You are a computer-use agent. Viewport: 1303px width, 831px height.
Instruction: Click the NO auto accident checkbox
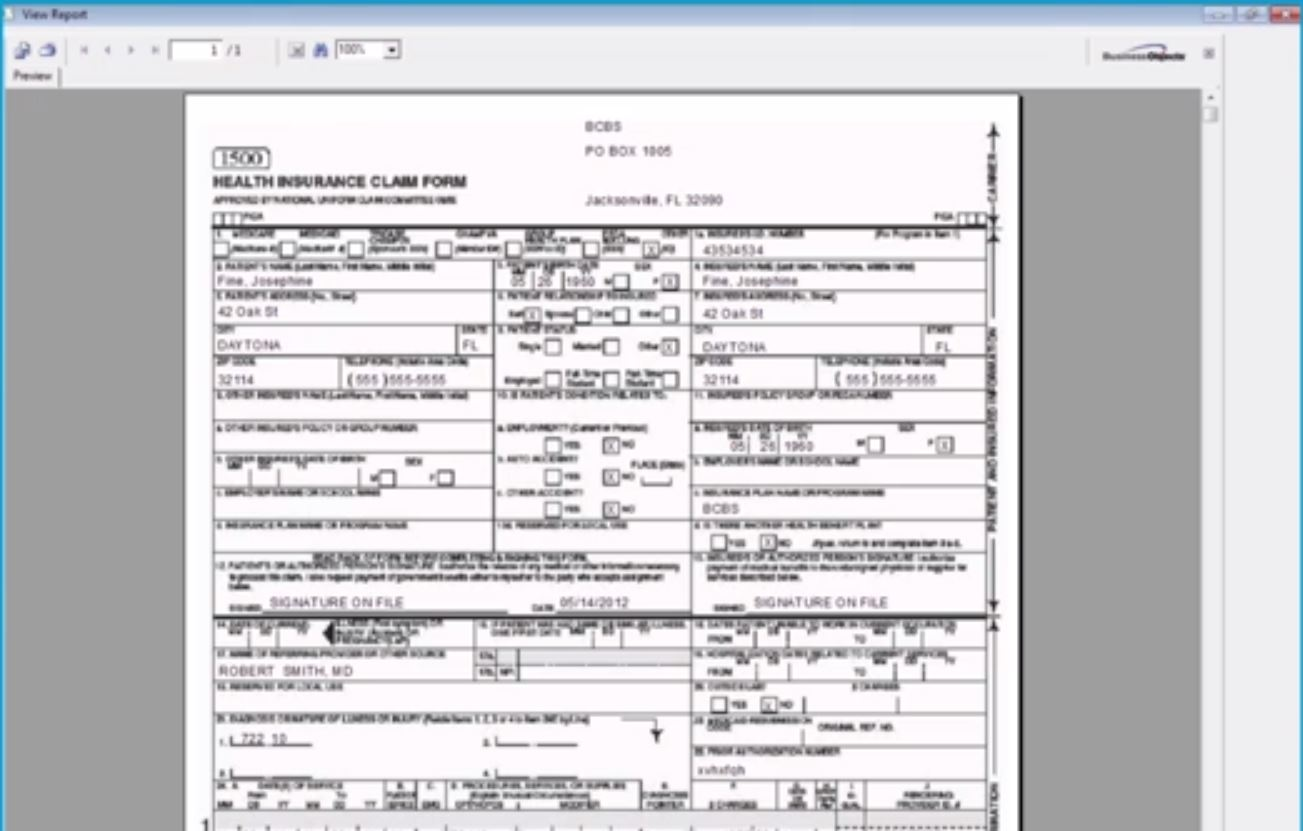tap(611, 477)
